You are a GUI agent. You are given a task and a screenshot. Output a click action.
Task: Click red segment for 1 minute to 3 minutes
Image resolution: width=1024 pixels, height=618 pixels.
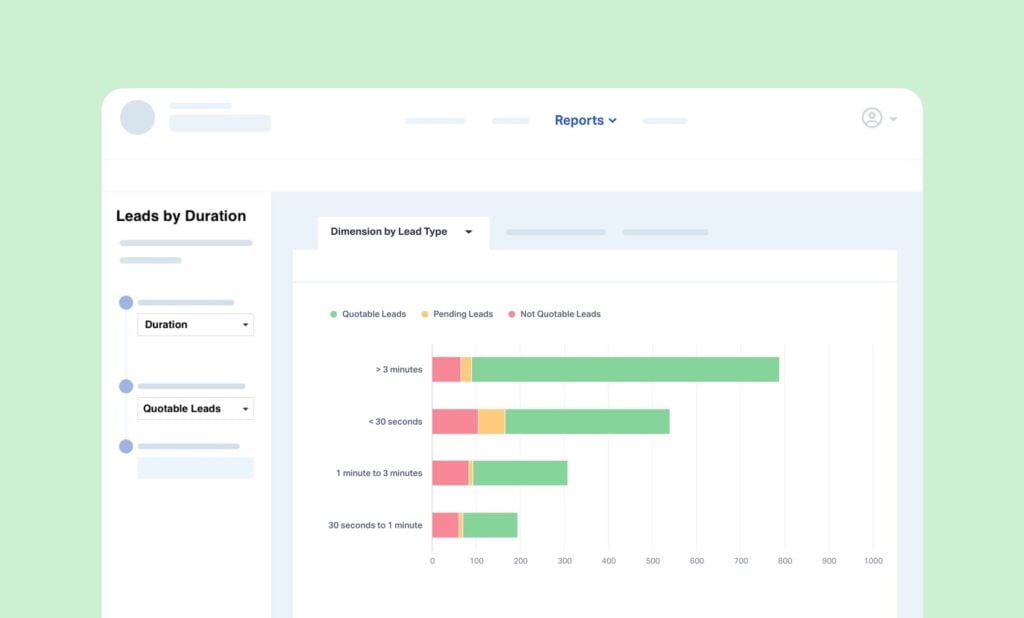pos(451,473)
